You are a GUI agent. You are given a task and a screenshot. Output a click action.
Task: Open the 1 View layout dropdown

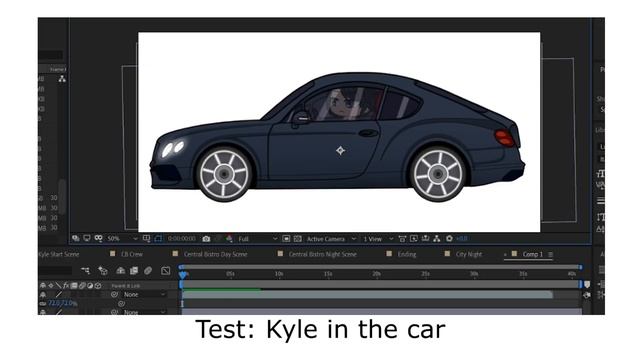pyautogui.click(x=378, y=239)
